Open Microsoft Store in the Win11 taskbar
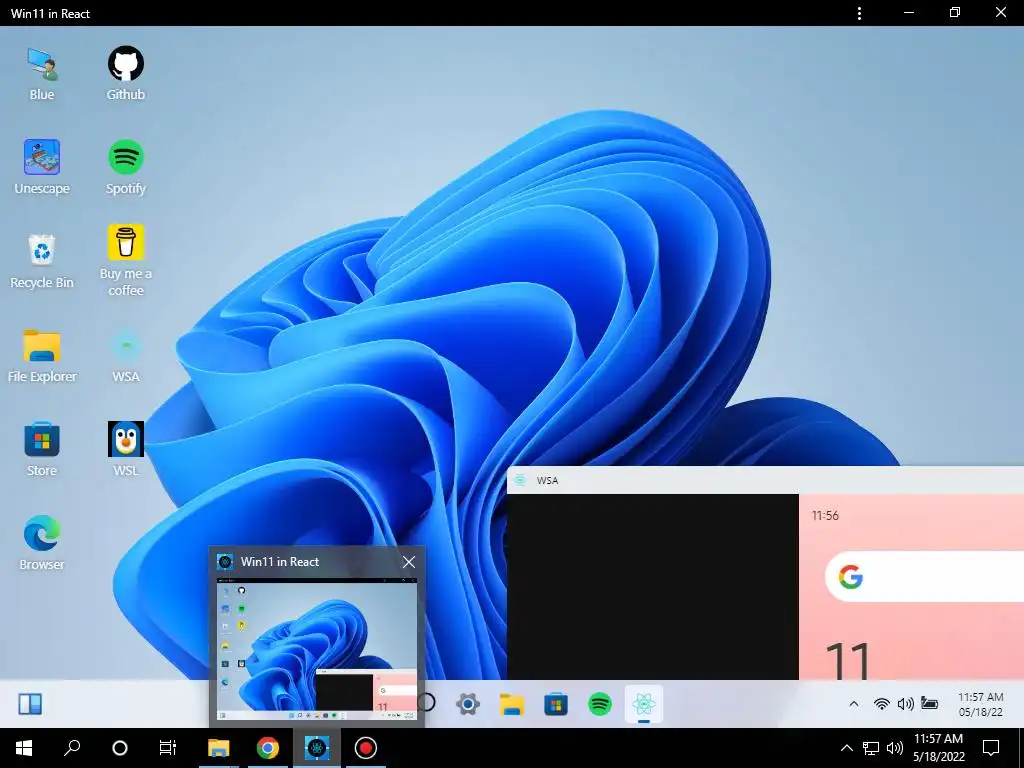 click(x=556, y=704)
